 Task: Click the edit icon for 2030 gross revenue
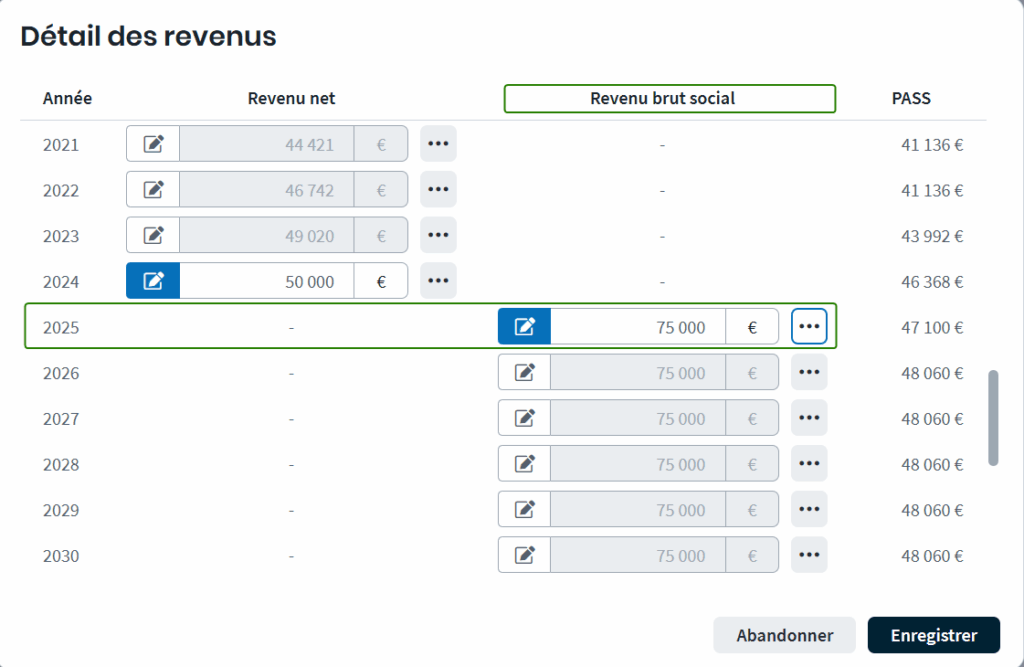[x=524, y=555]
